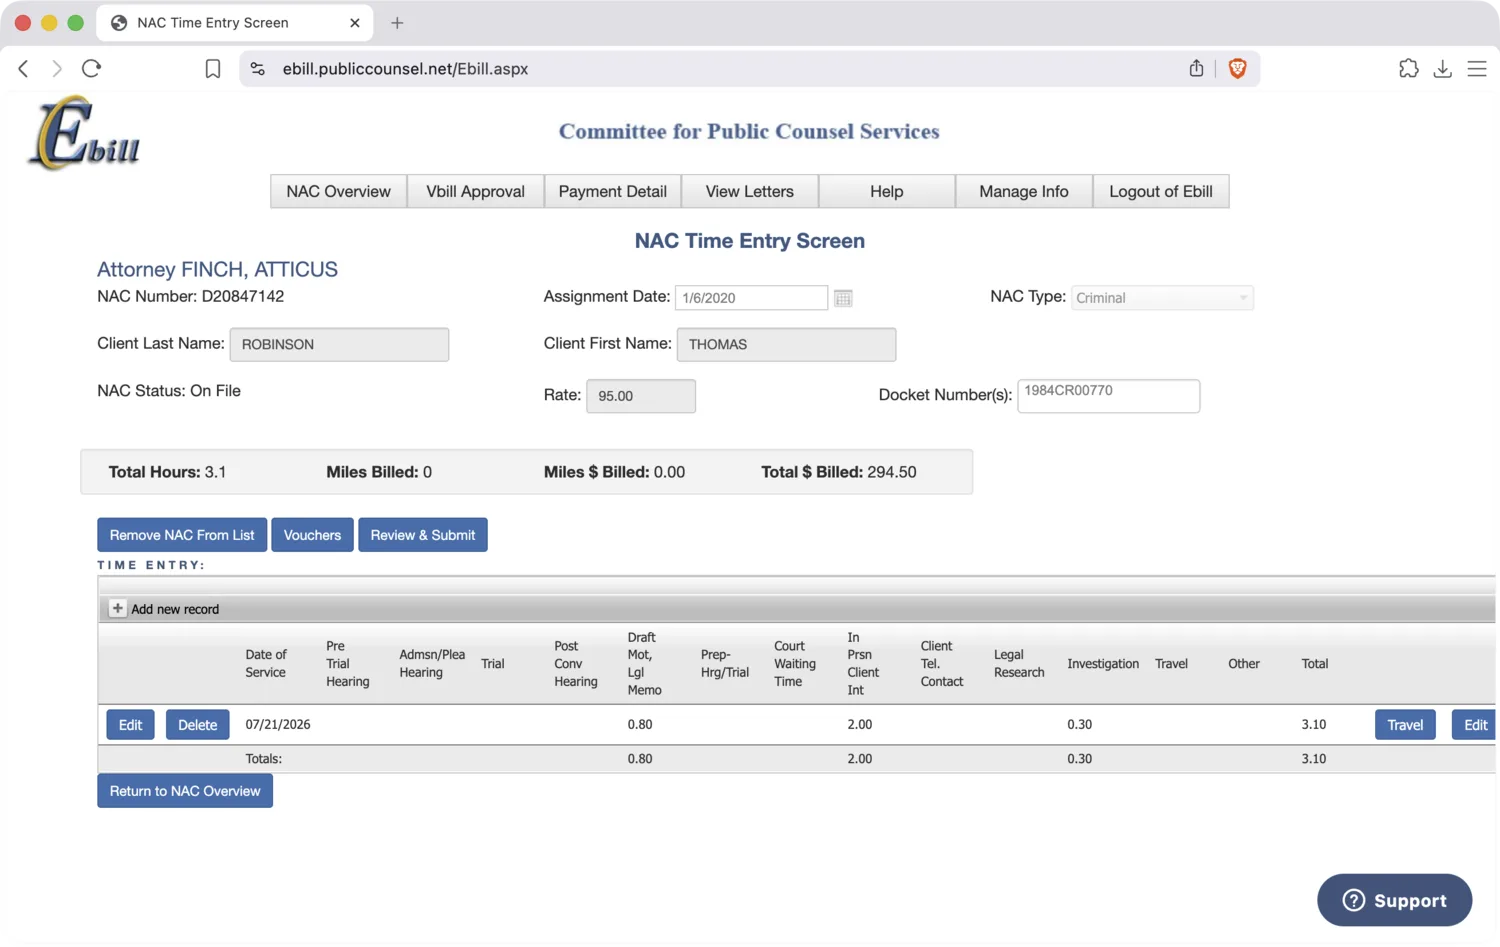Open a new browser tab with plus

(397, 22)
